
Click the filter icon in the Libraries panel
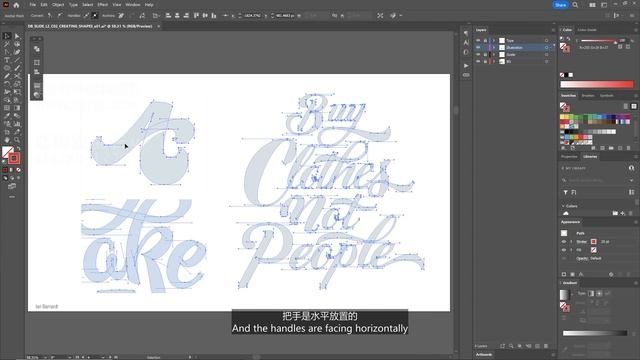tap(566, 192)
